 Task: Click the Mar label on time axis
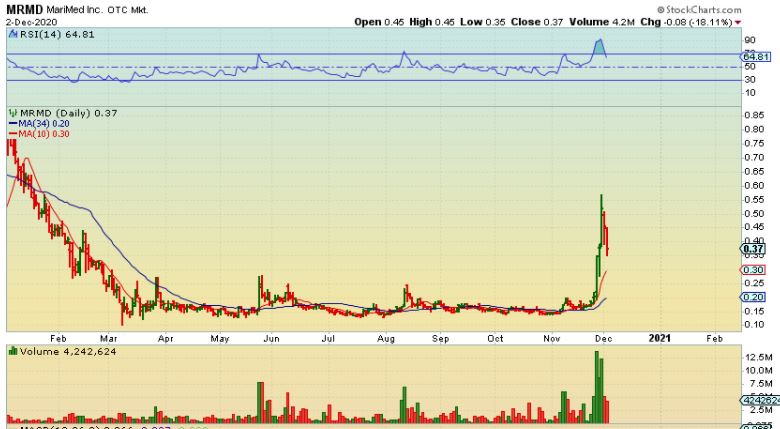[x=109, y=338]
